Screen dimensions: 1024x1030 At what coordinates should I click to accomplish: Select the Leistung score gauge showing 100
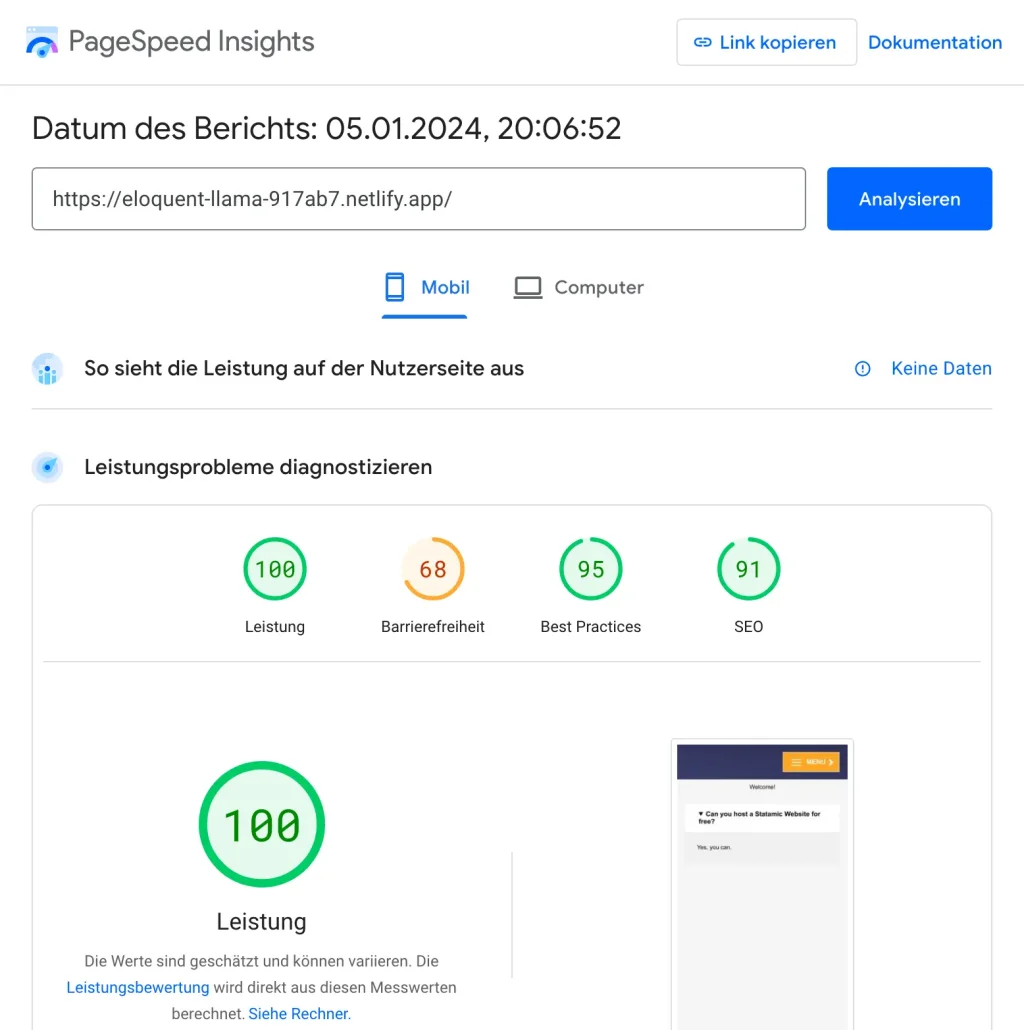tap(274, 569)
